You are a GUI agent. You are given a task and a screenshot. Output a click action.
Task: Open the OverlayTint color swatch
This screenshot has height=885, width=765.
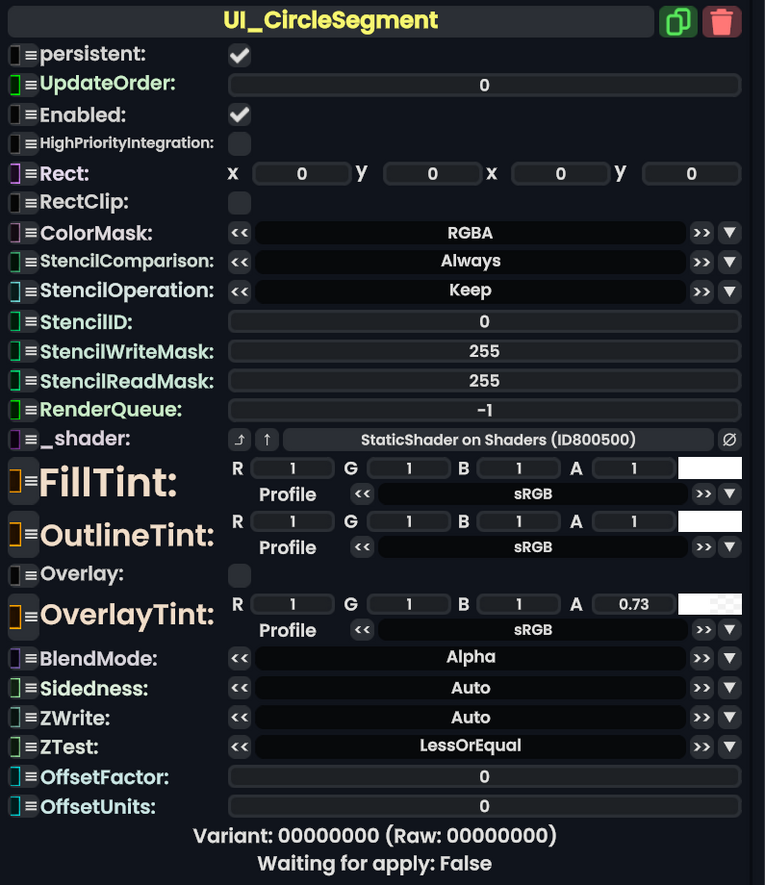710,604
